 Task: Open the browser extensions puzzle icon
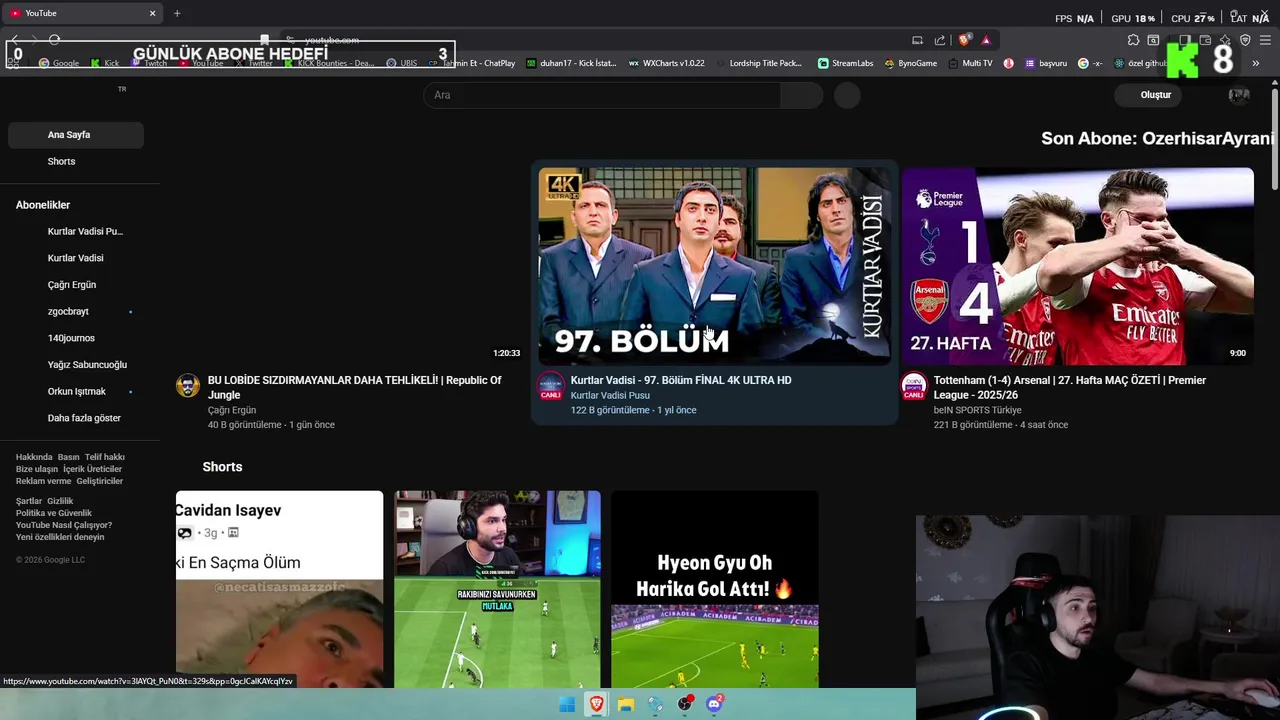coord(1133,40)
